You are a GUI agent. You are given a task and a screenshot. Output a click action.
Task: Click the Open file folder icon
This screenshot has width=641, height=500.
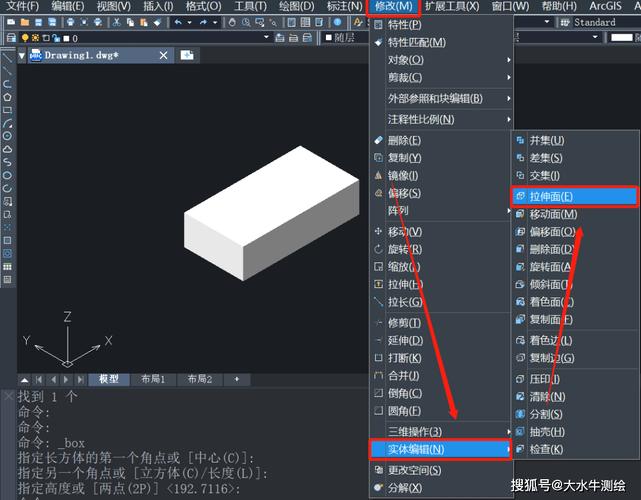click(x=25, y=22)
